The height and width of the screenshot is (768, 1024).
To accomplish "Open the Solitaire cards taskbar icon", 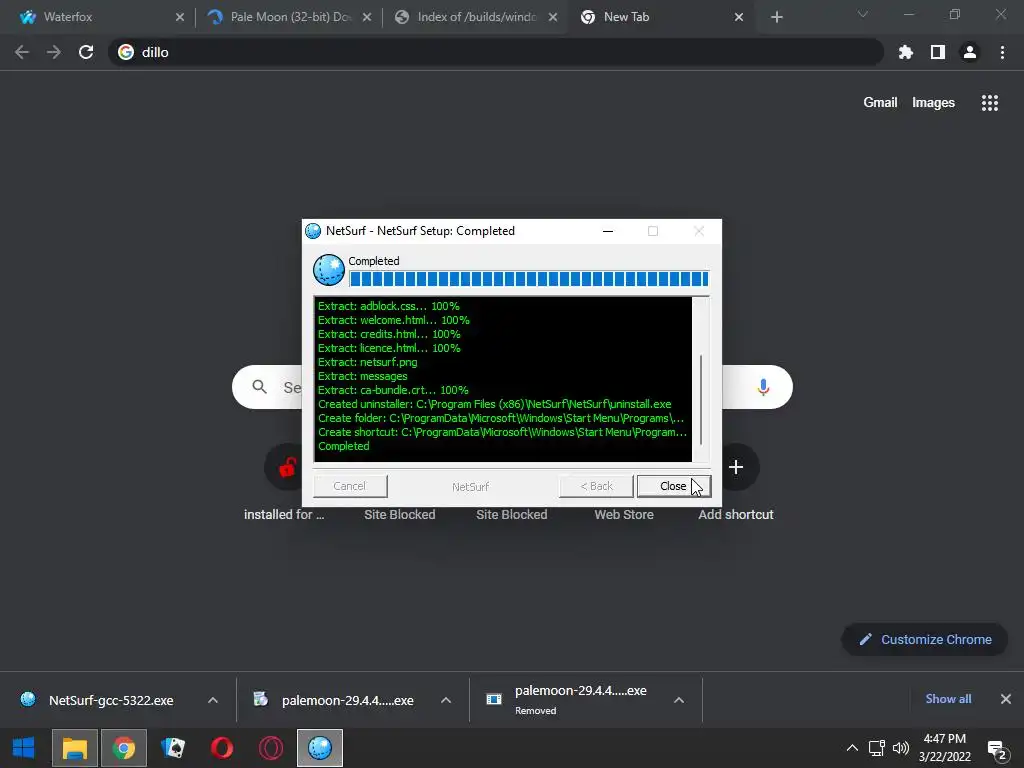I will pos(173,748).
